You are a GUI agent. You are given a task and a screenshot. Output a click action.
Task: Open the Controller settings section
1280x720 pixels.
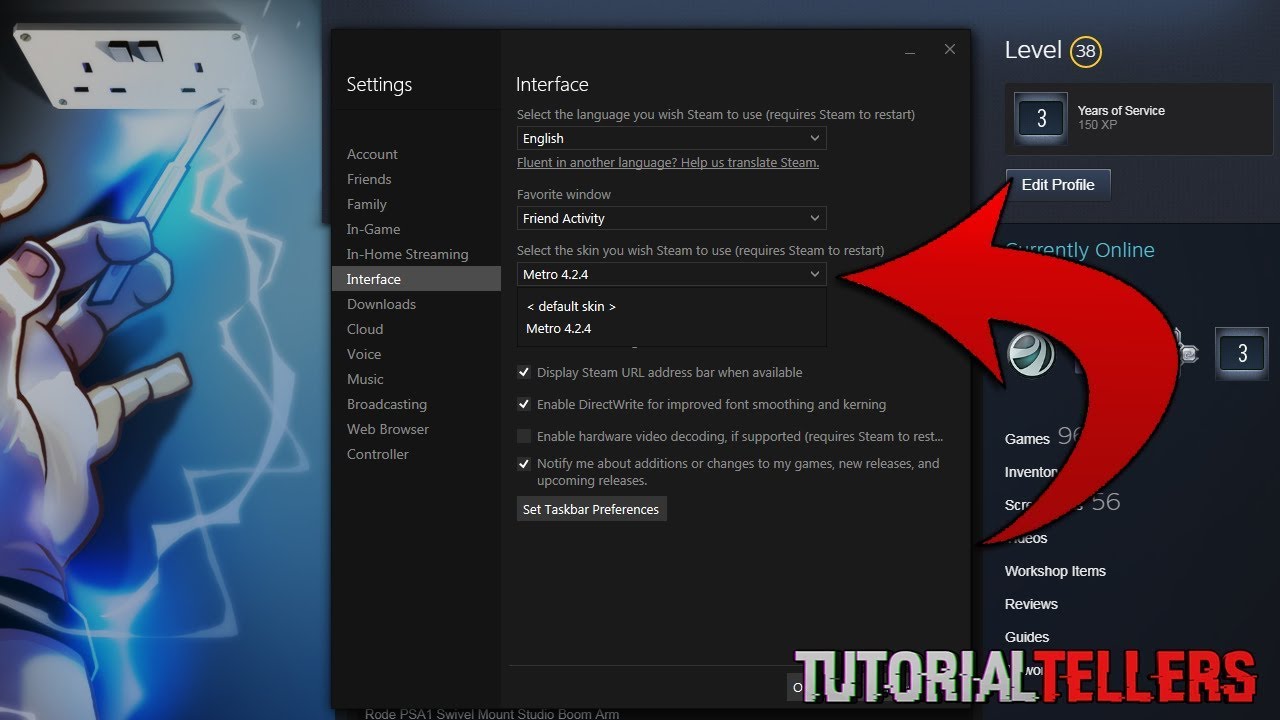click(378, 454)
